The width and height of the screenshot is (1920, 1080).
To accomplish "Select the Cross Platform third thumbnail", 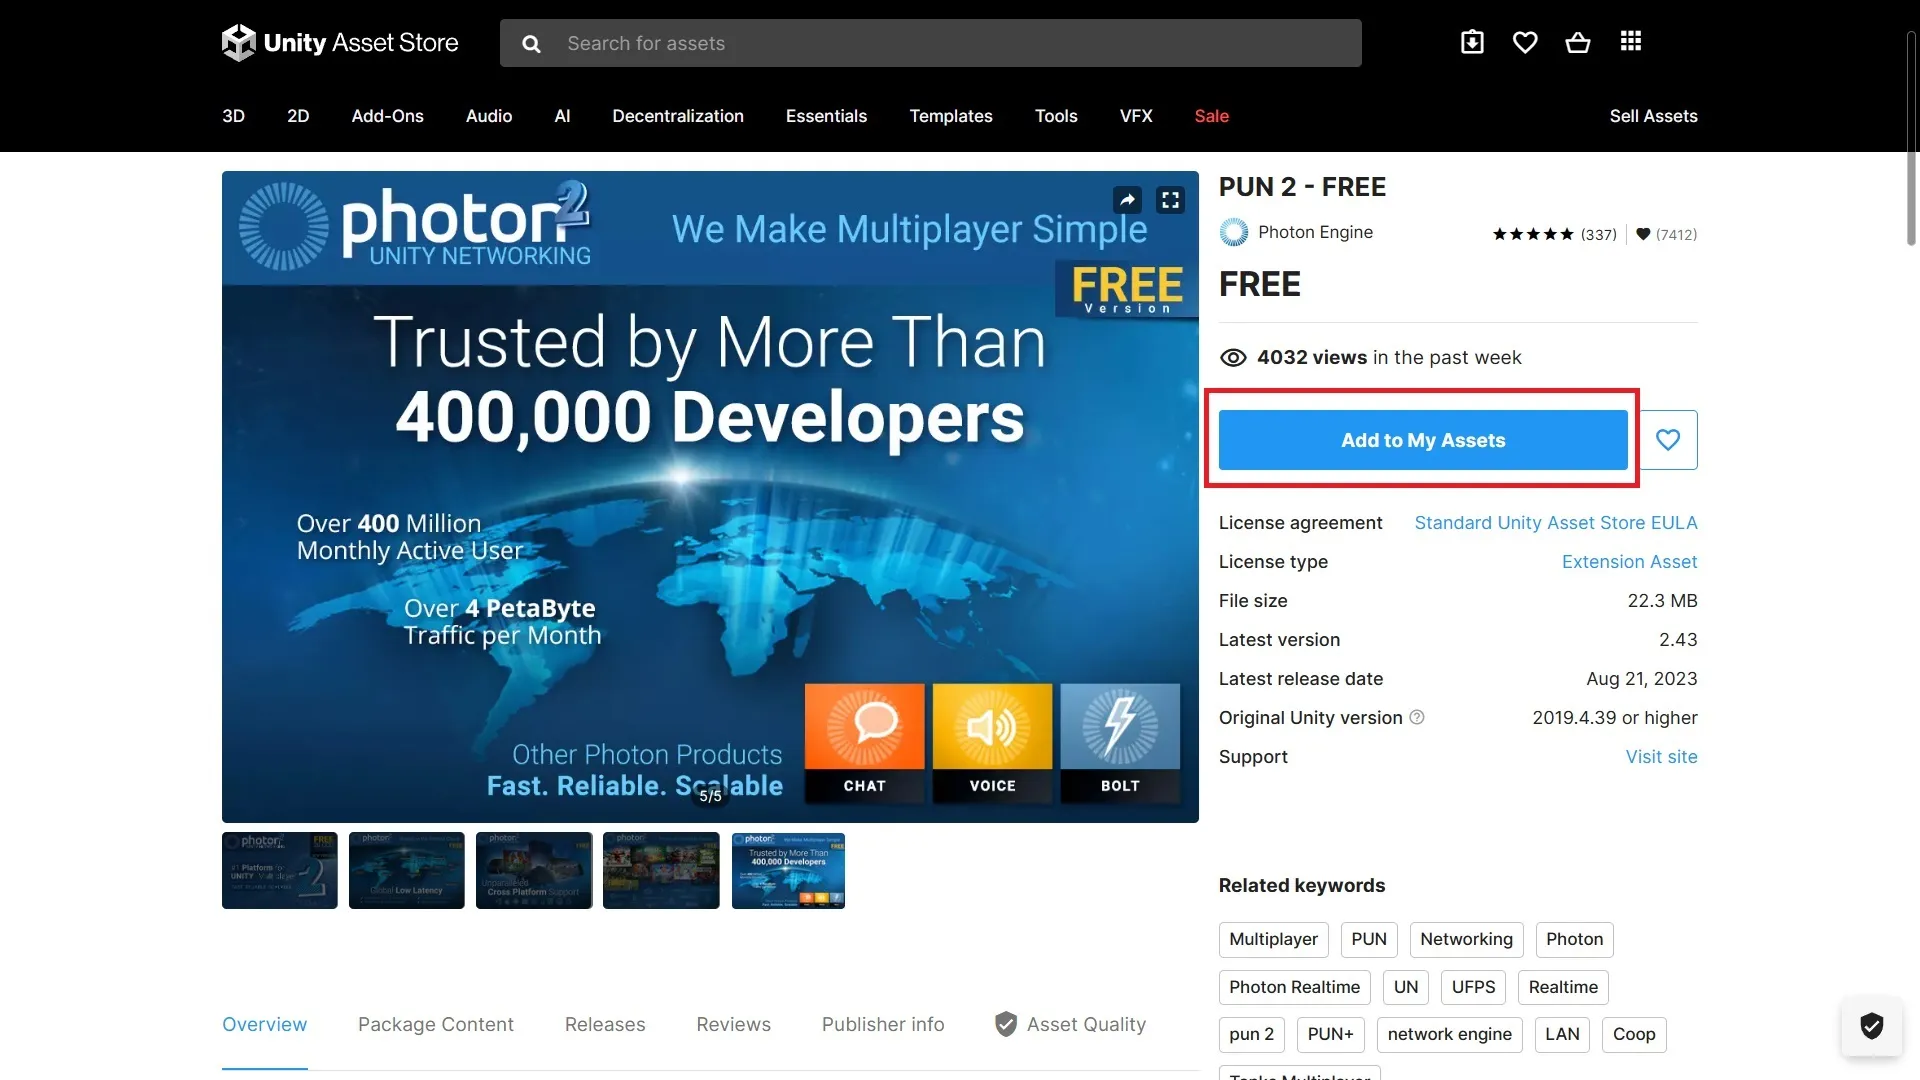I will pos(534,871).
